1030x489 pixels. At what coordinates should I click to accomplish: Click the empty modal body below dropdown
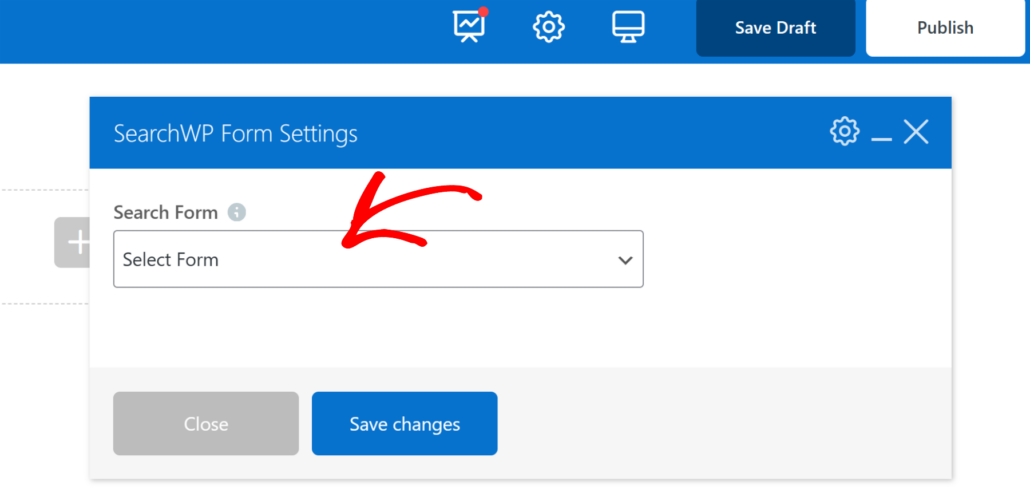coord(520,328)
